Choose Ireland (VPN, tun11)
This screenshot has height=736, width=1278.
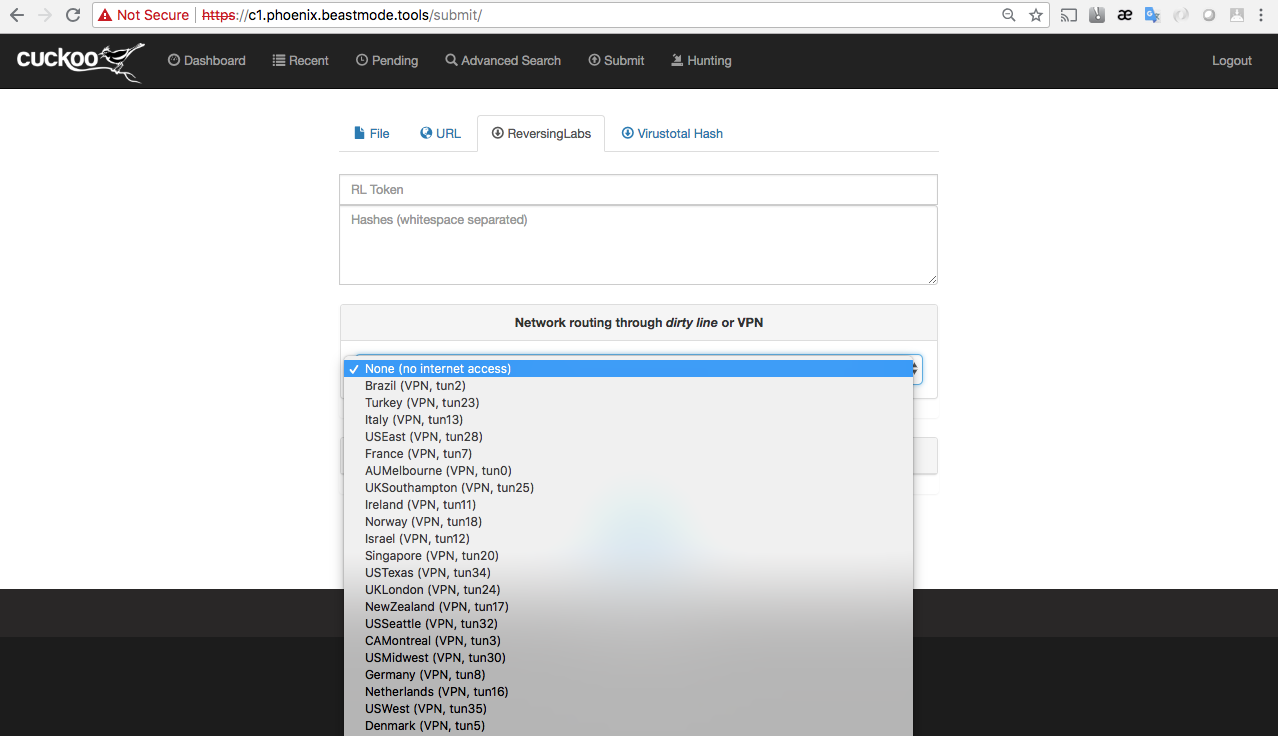(628, 505)
